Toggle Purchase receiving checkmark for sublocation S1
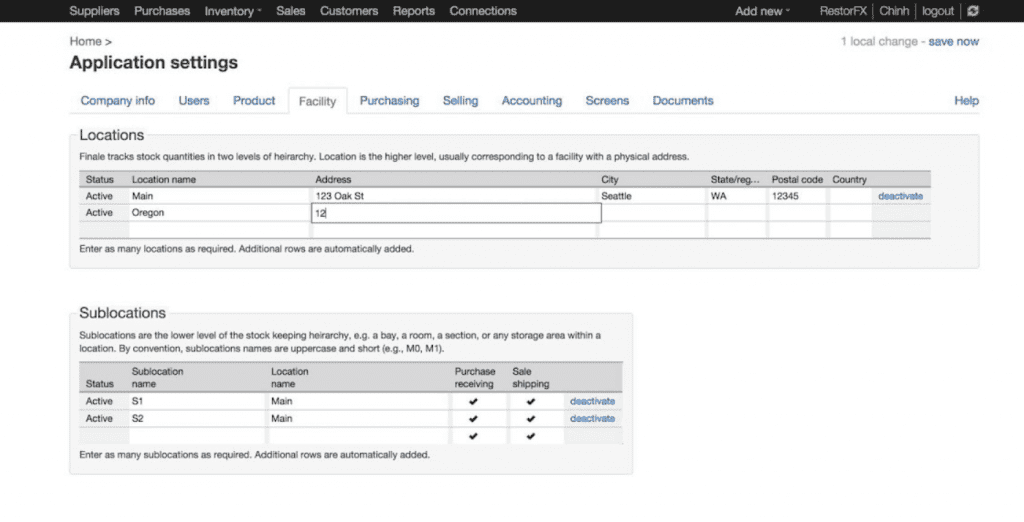This screenshot has height=522, width=1024. tap(473, 402)
